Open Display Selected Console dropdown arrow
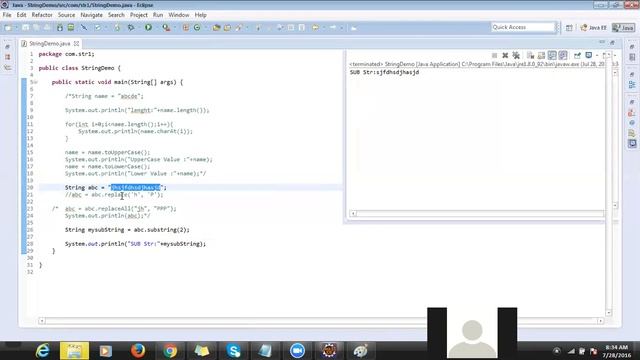 coord(597,56)
